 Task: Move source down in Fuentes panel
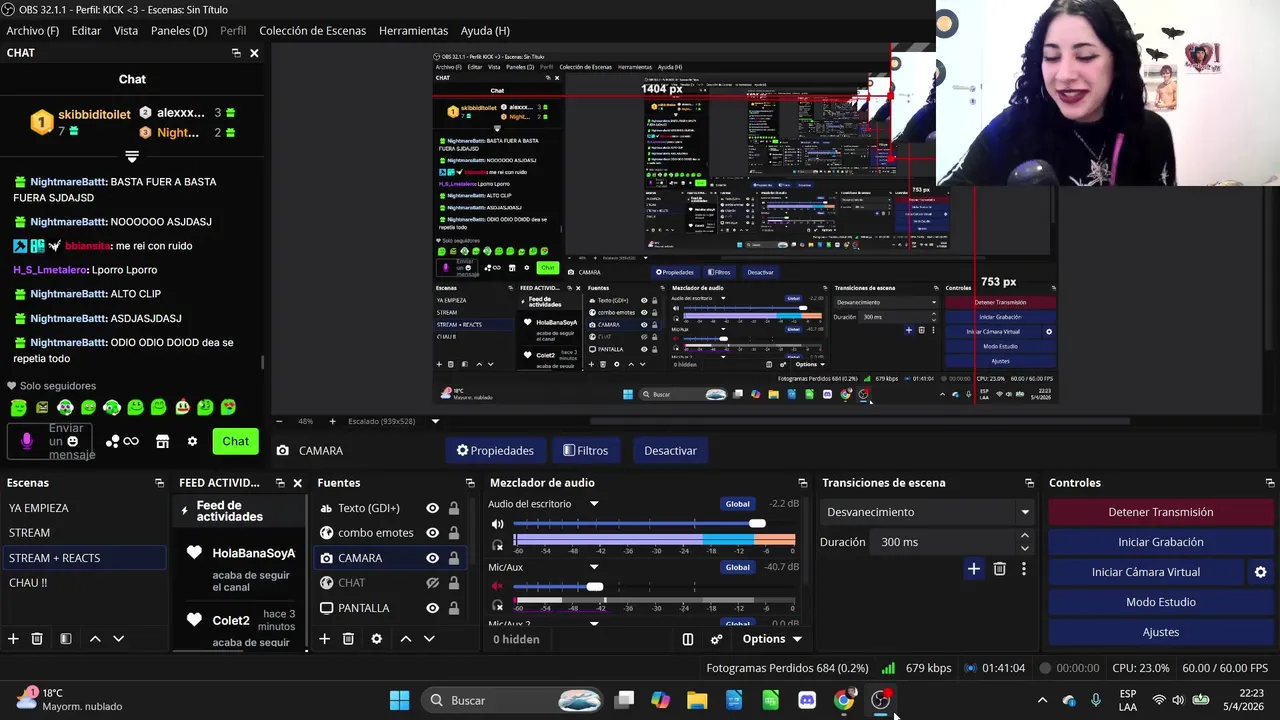[x=429, y=639]
